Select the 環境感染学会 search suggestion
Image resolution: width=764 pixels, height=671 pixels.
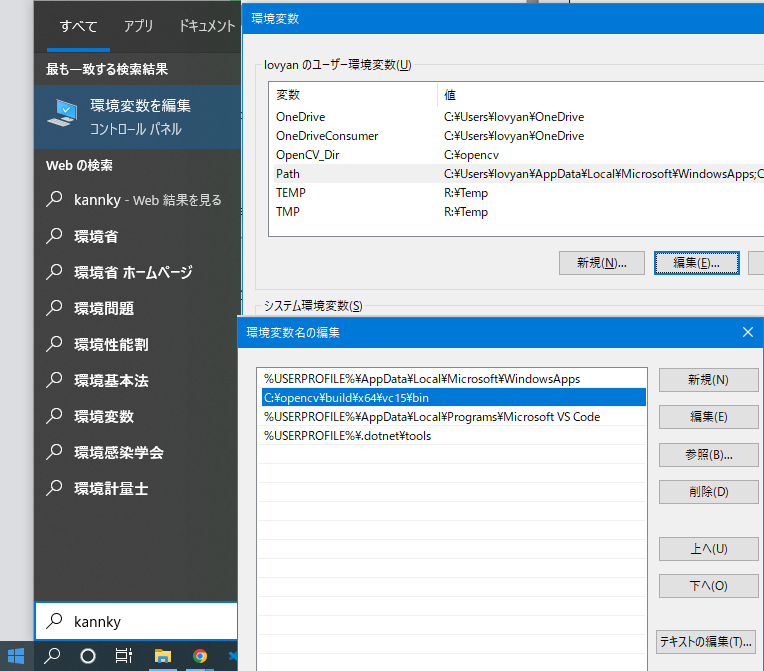point(137,452)
